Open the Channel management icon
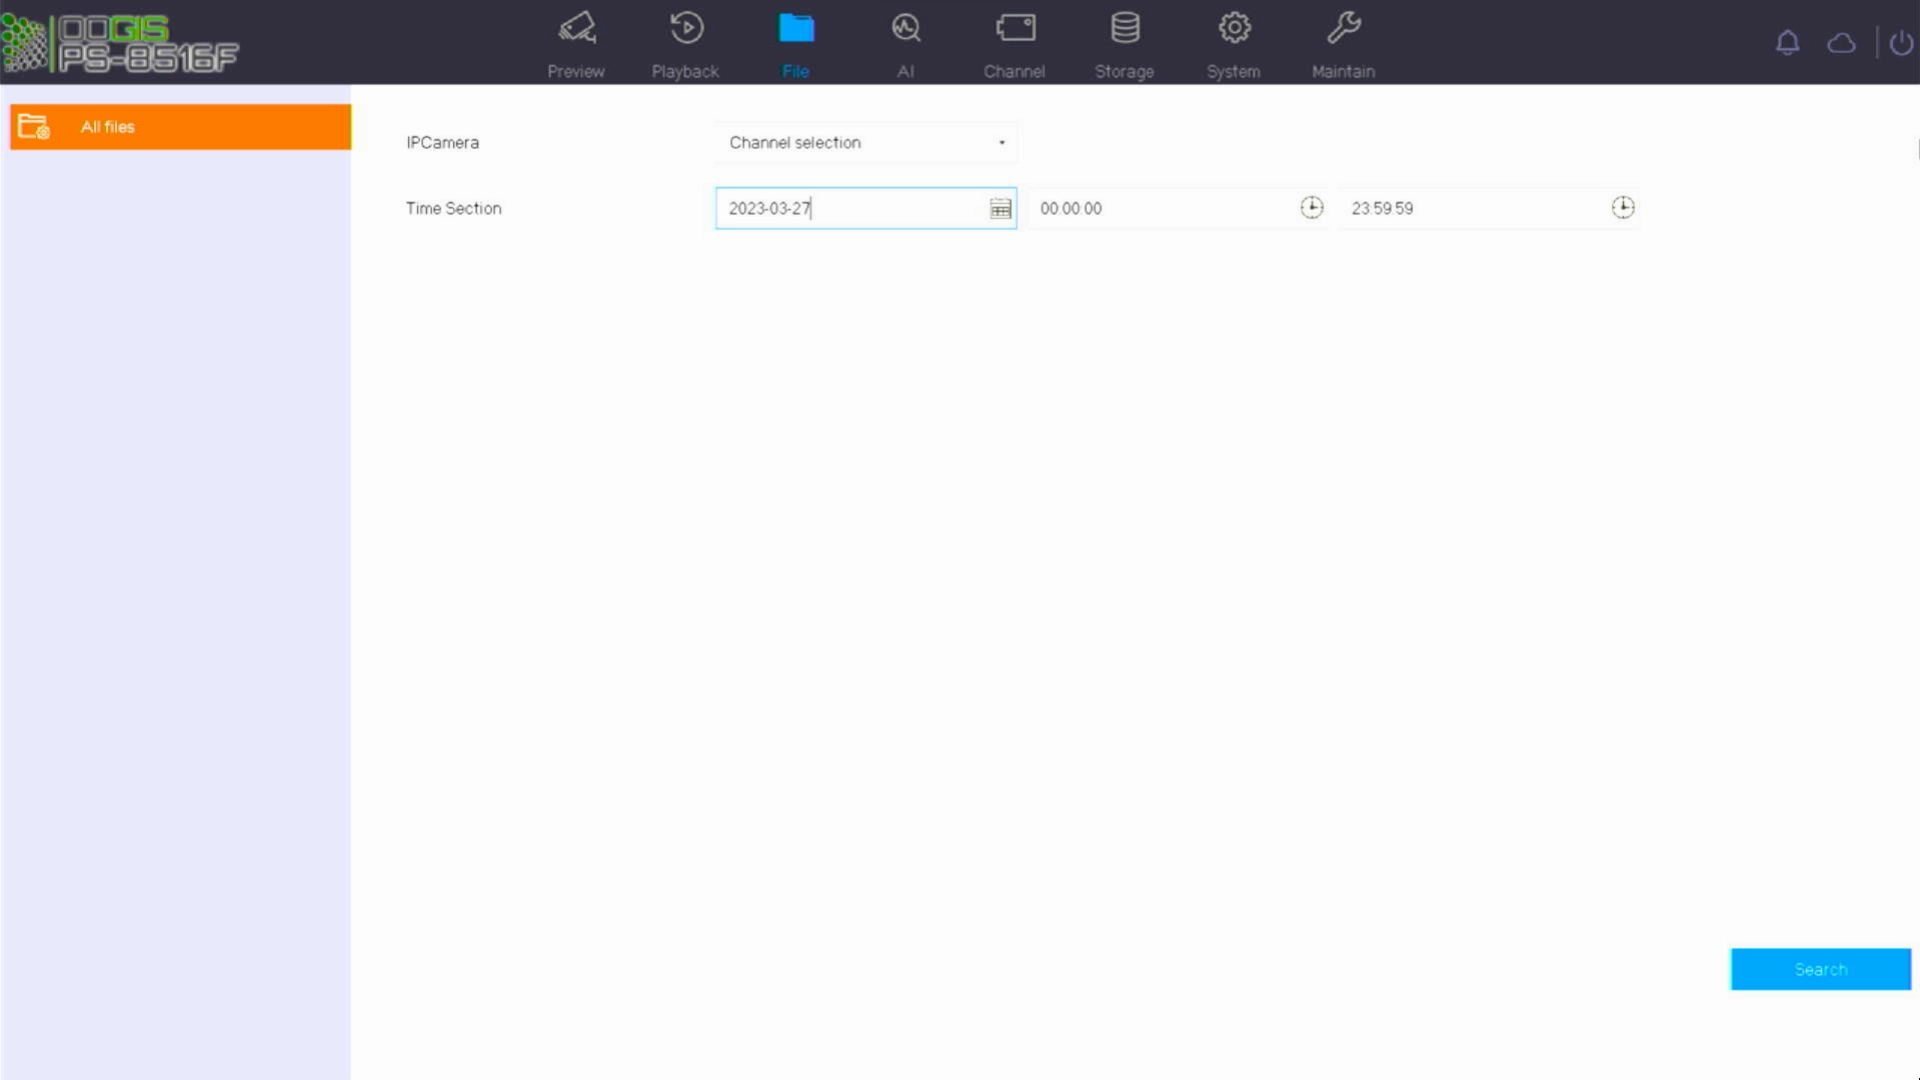The height and width of the screenshot is (1080, 1920). [1015, 28]
